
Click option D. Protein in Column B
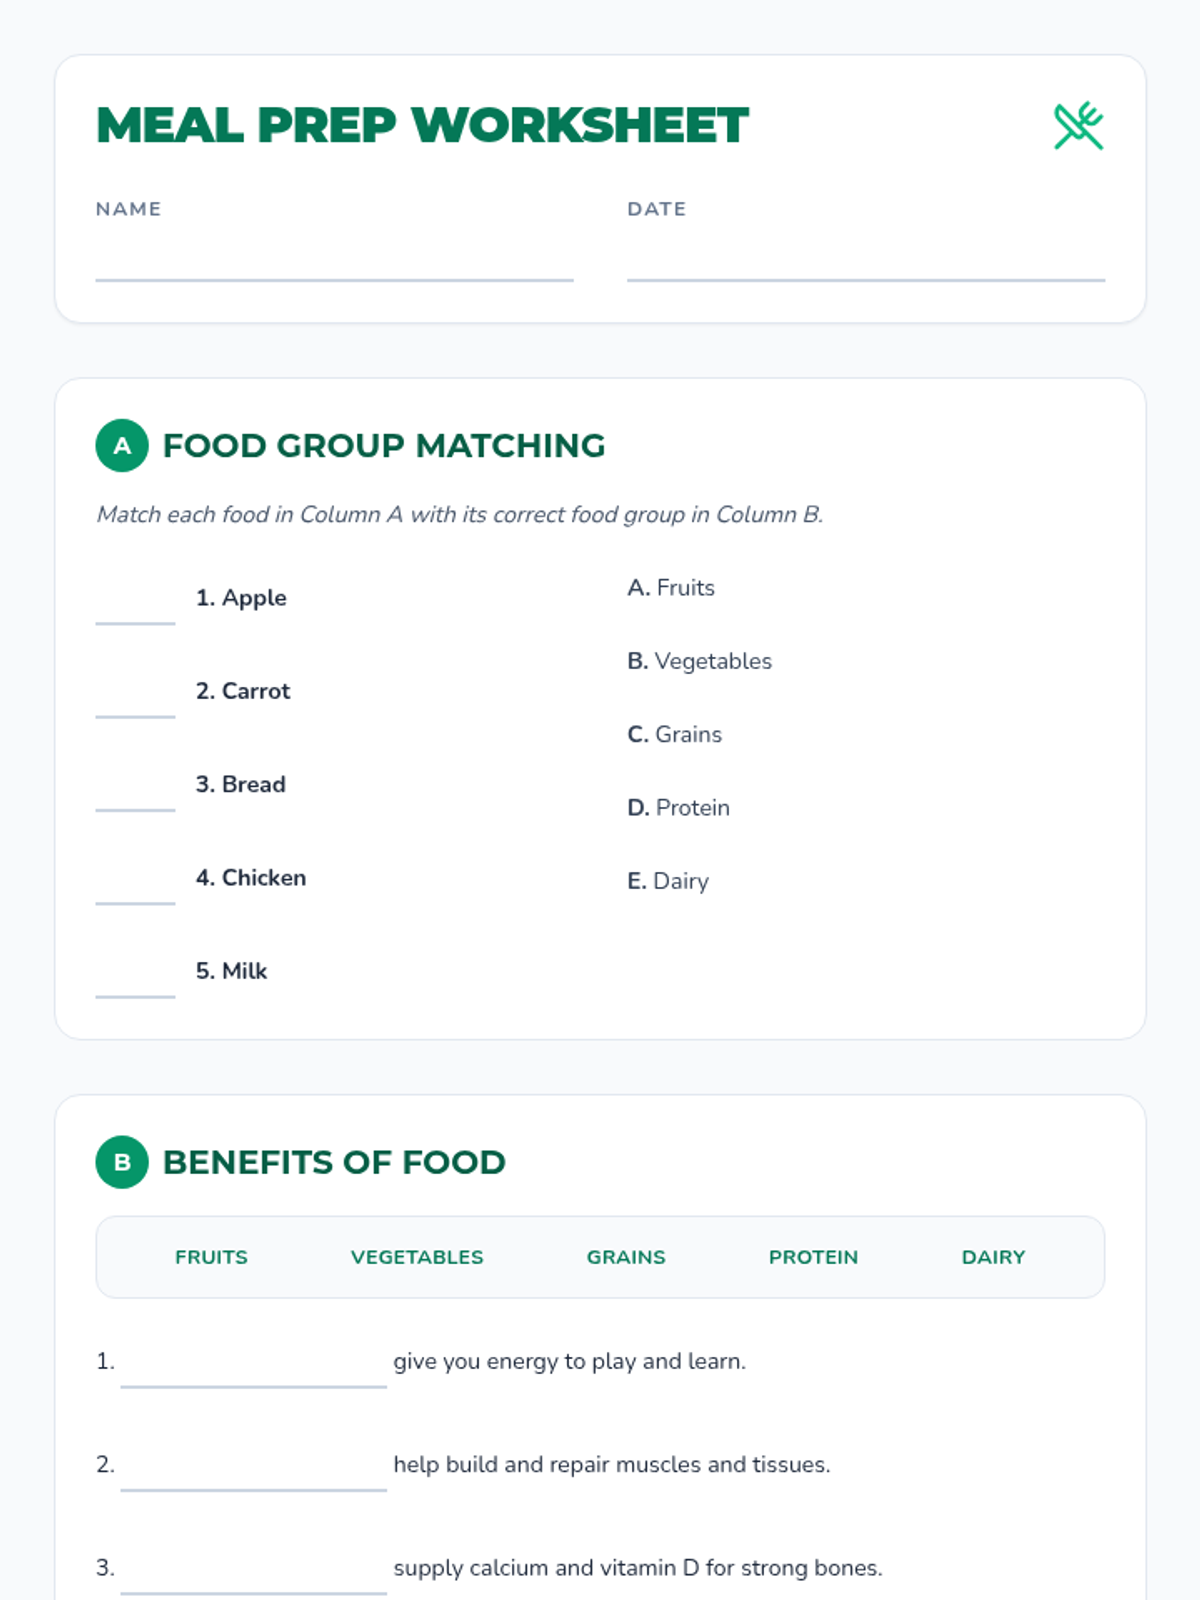[x=678, y=808]
